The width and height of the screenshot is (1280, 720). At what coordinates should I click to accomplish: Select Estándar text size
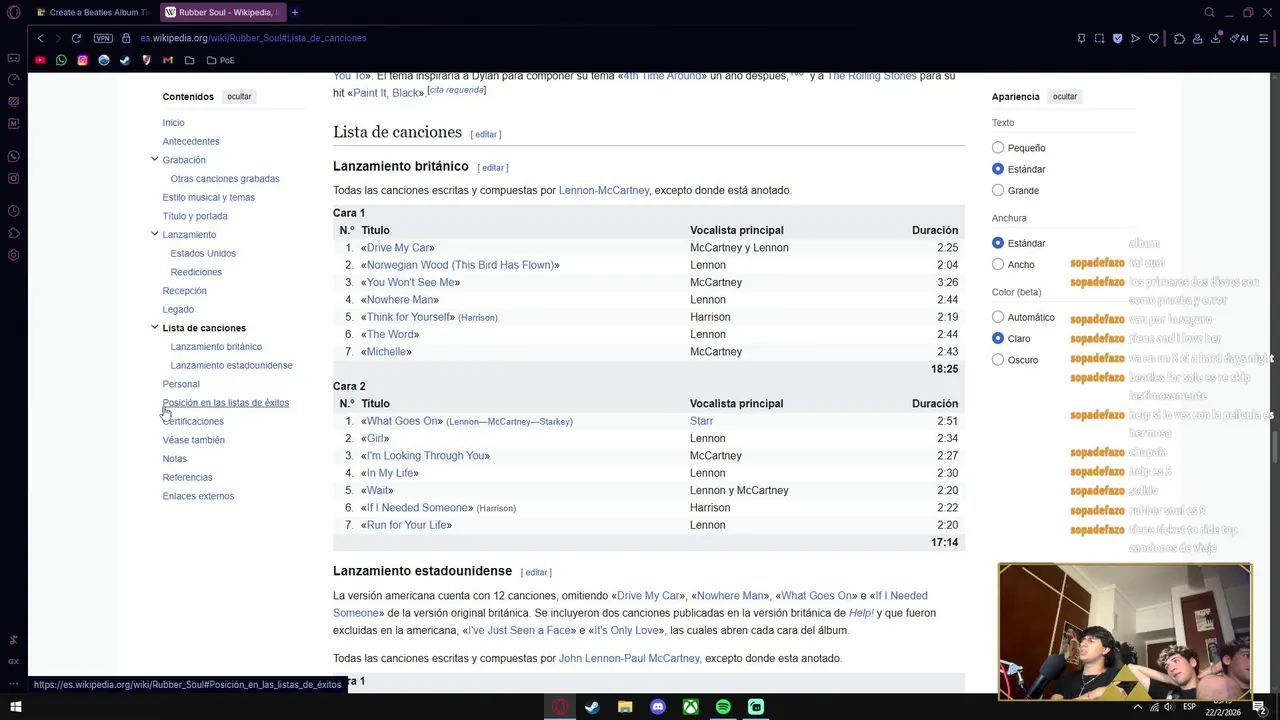tap(998, 169)
